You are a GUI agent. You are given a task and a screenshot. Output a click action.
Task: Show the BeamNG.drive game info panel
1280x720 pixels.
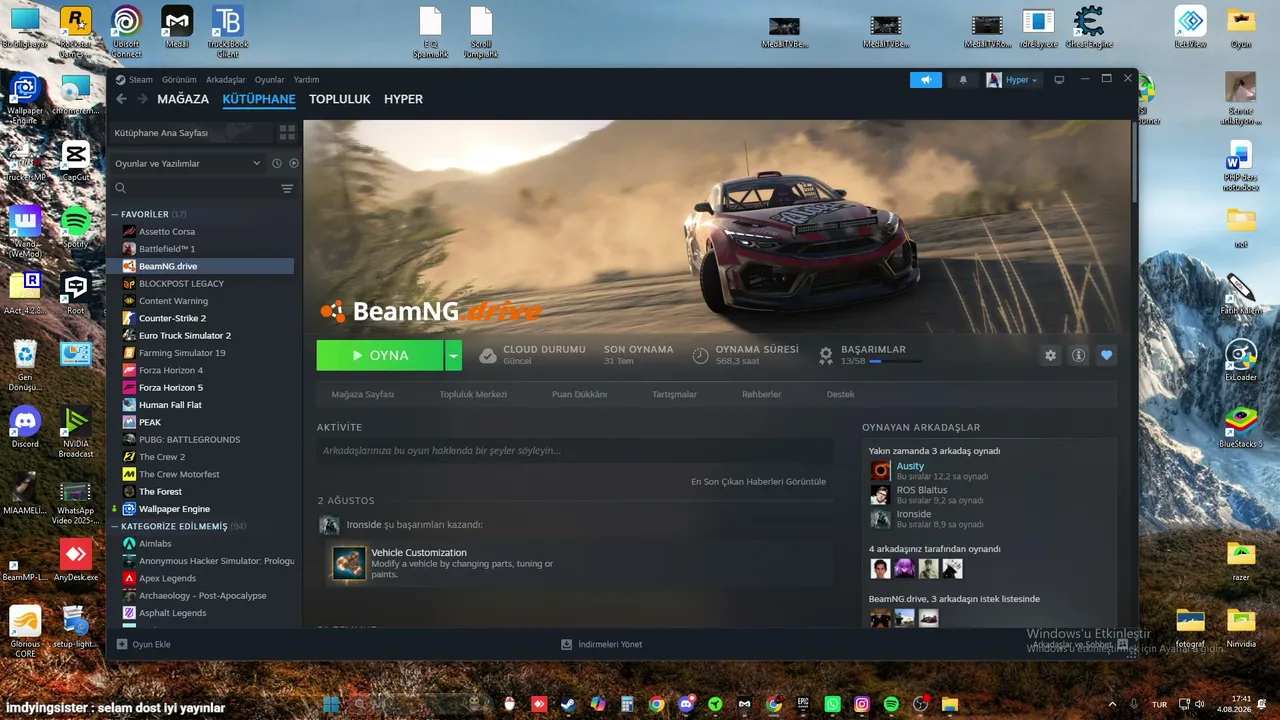(x=1078, y=355)
